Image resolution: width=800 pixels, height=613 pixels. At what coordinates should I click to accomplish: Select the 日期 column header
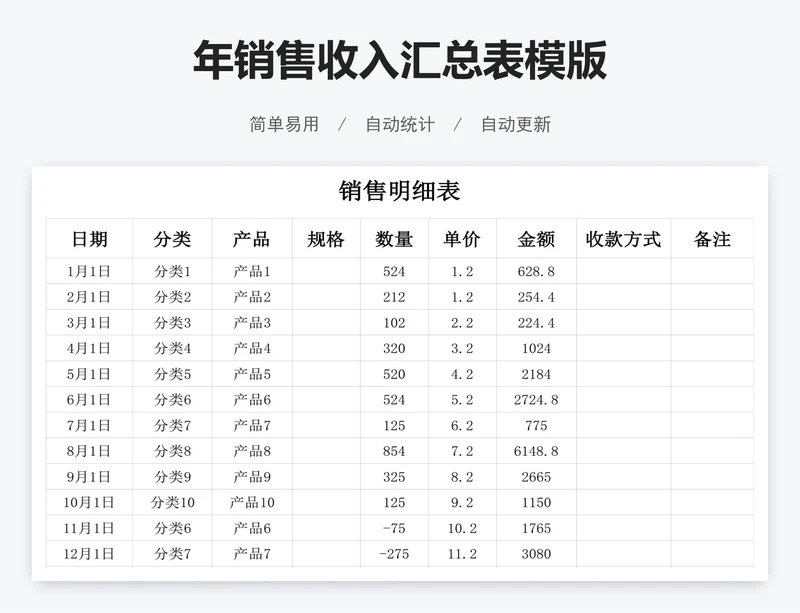89,239
